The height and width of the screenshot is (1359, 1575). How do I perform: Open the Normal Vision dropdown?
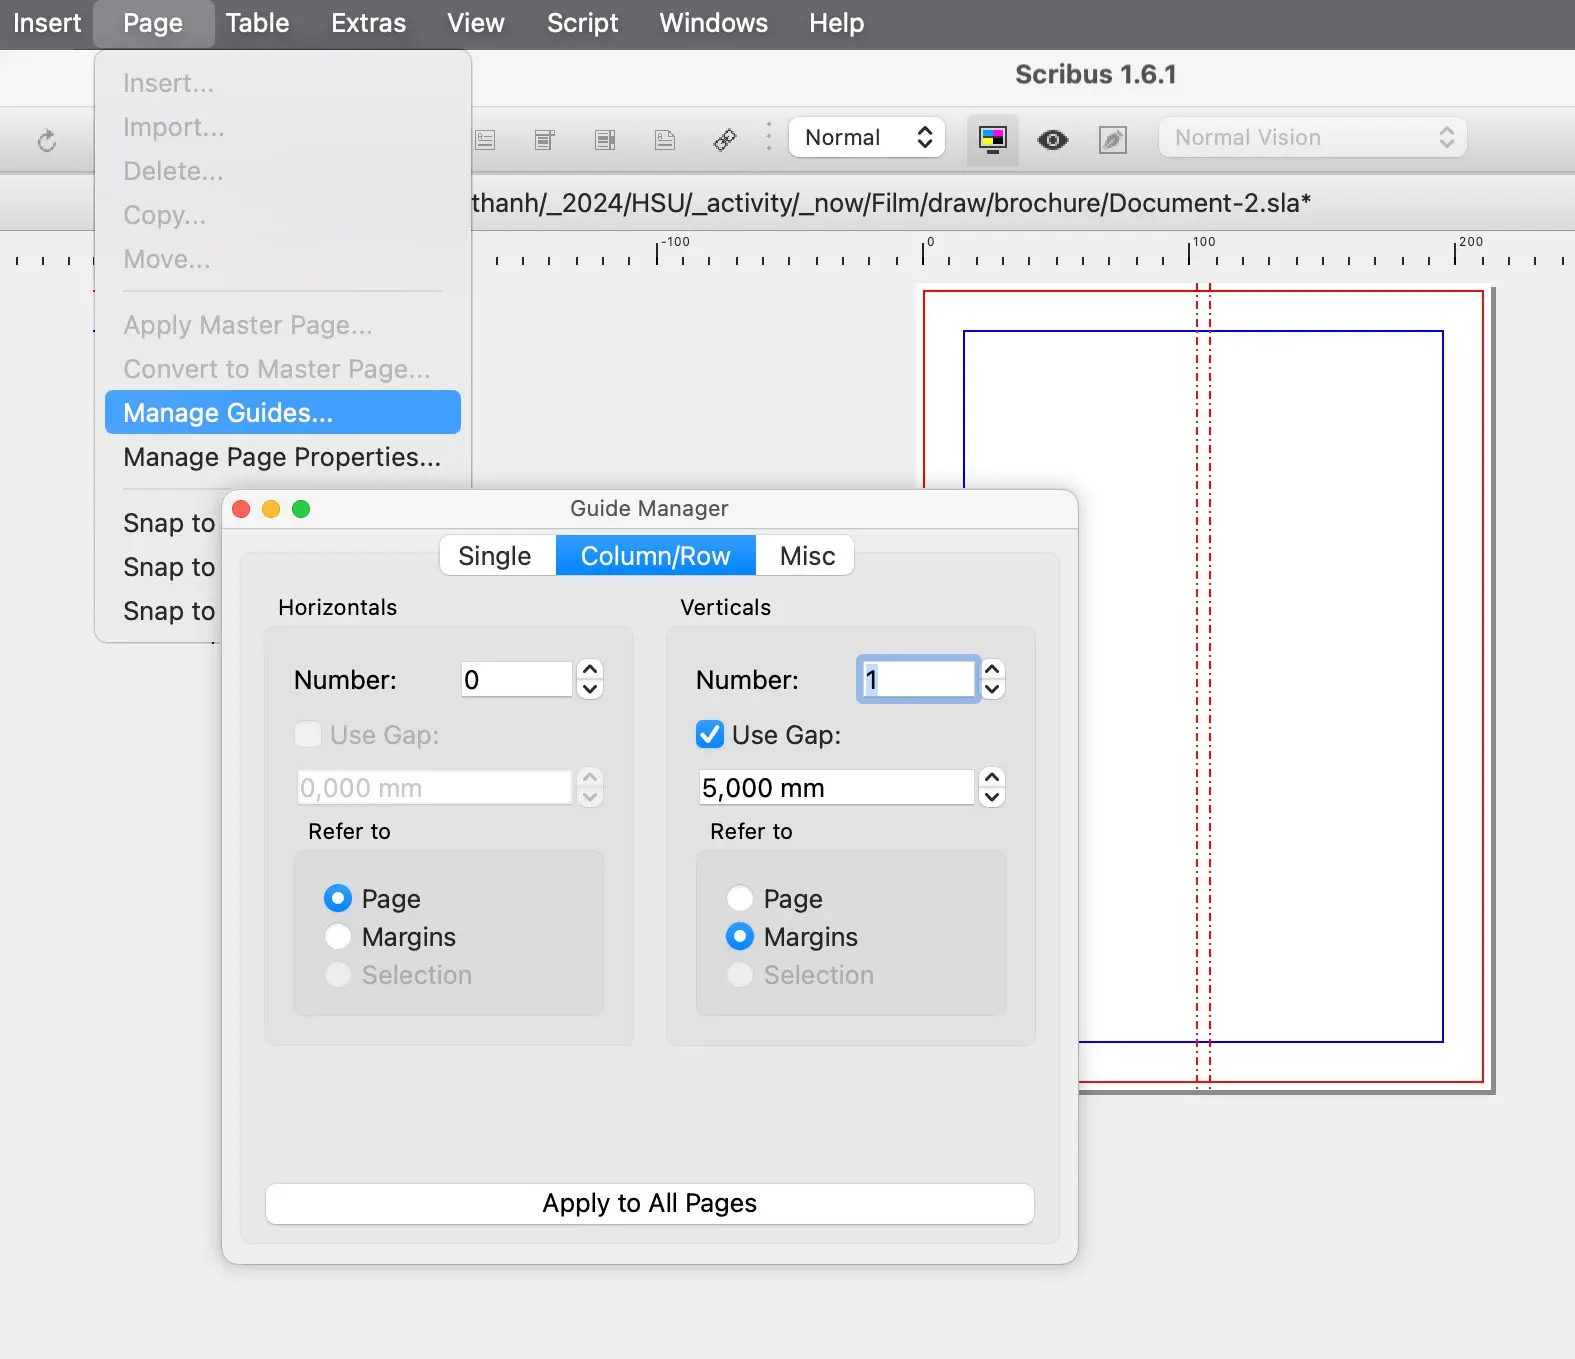point(1312,138)
